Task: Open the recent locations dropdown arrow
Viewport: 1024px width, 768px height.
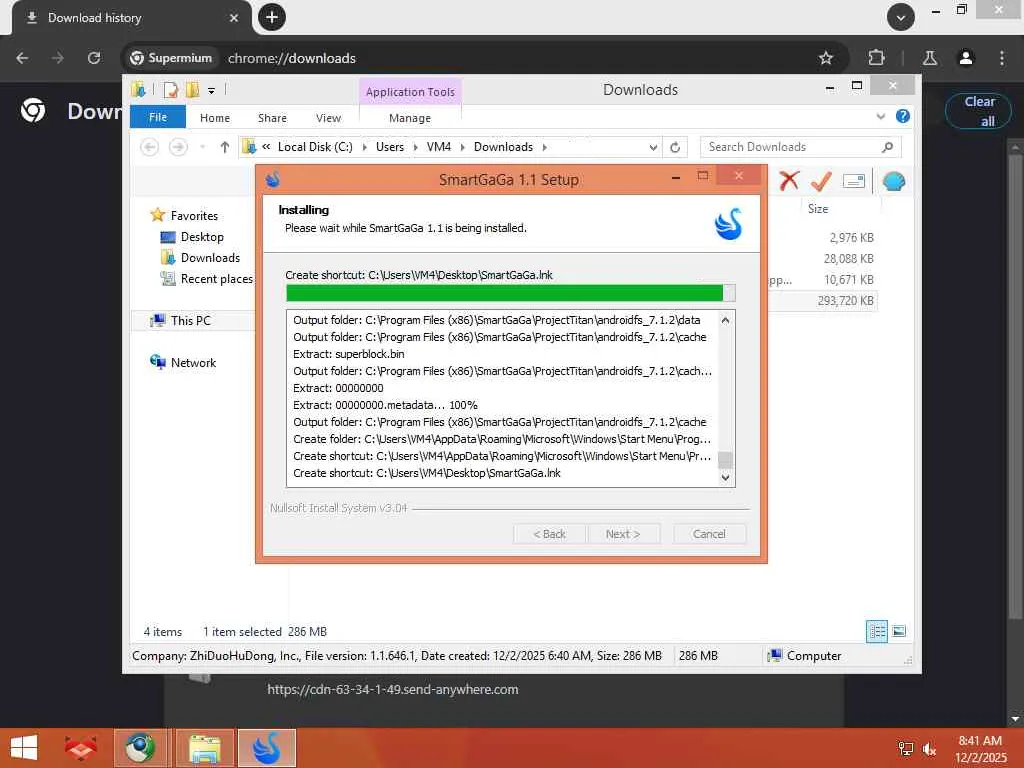Action: (203, 147)
